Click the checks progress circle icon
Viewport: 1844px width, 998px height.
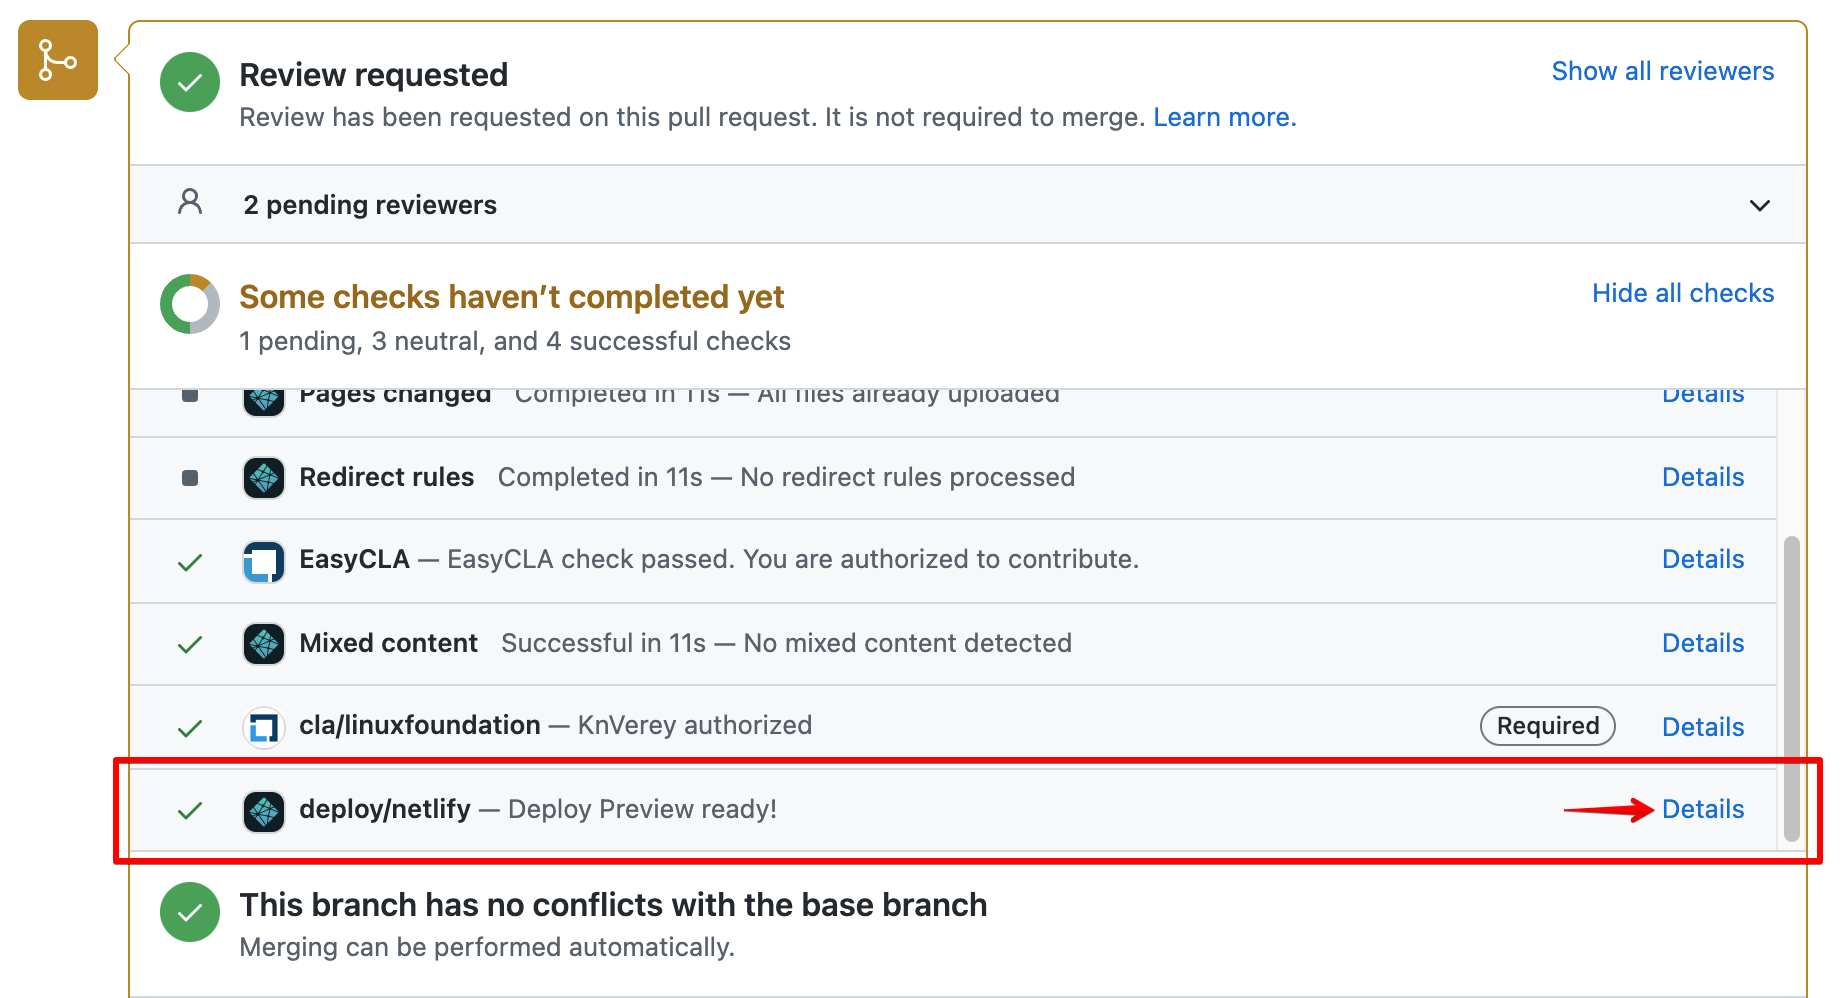(189, 303)
